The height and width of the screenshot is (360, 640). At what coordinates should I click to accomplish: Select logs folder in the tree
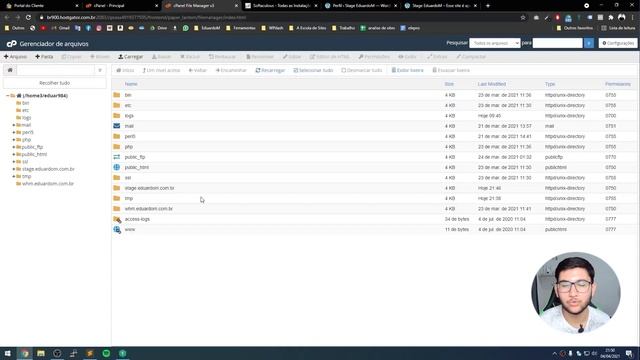point(27,118)
